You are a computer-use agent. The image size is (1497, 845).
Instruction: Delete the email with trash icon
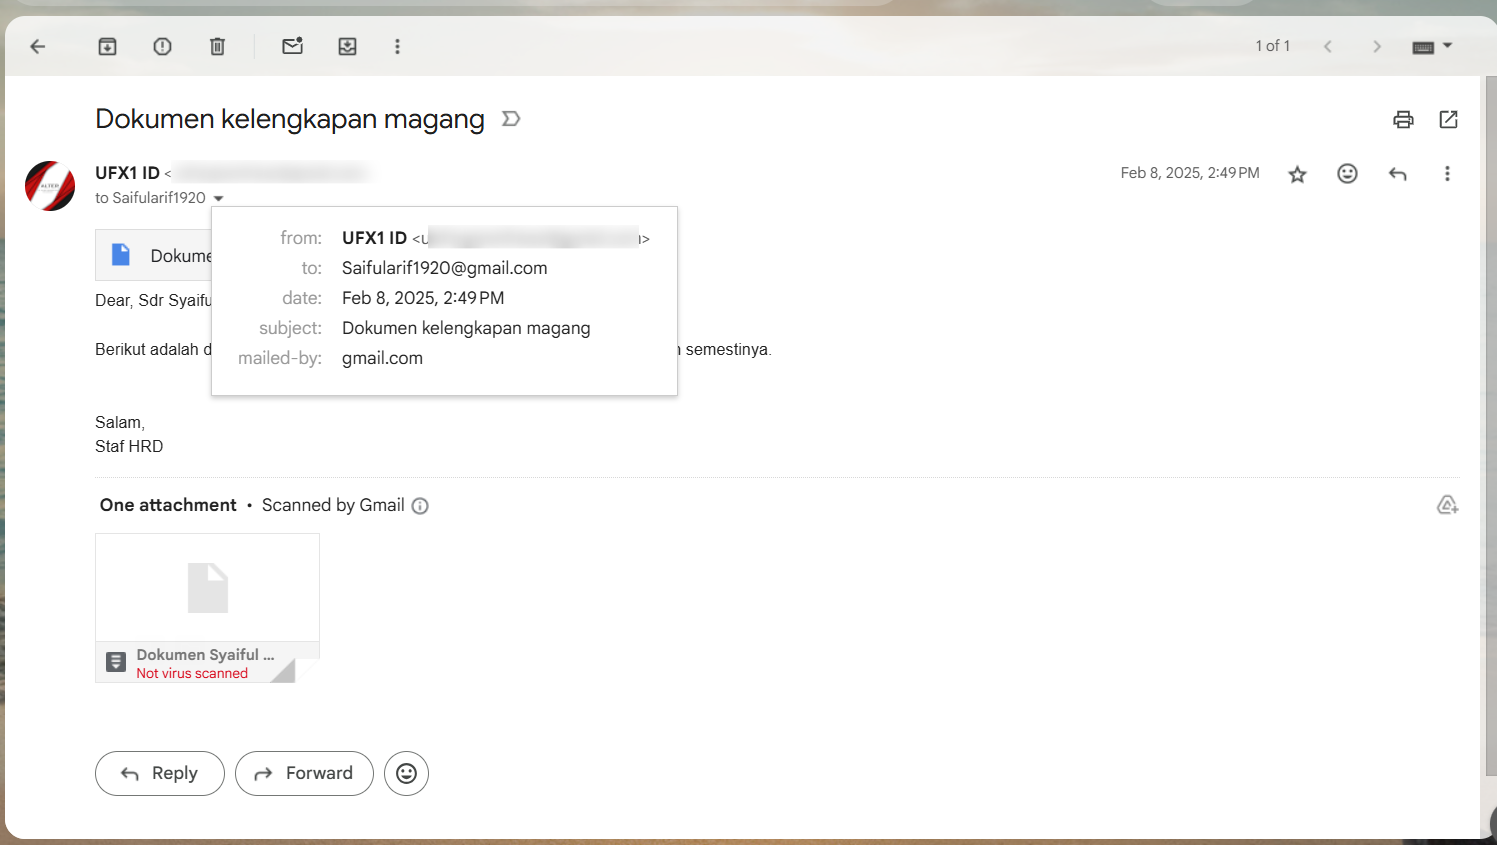(x=217, y=46)
